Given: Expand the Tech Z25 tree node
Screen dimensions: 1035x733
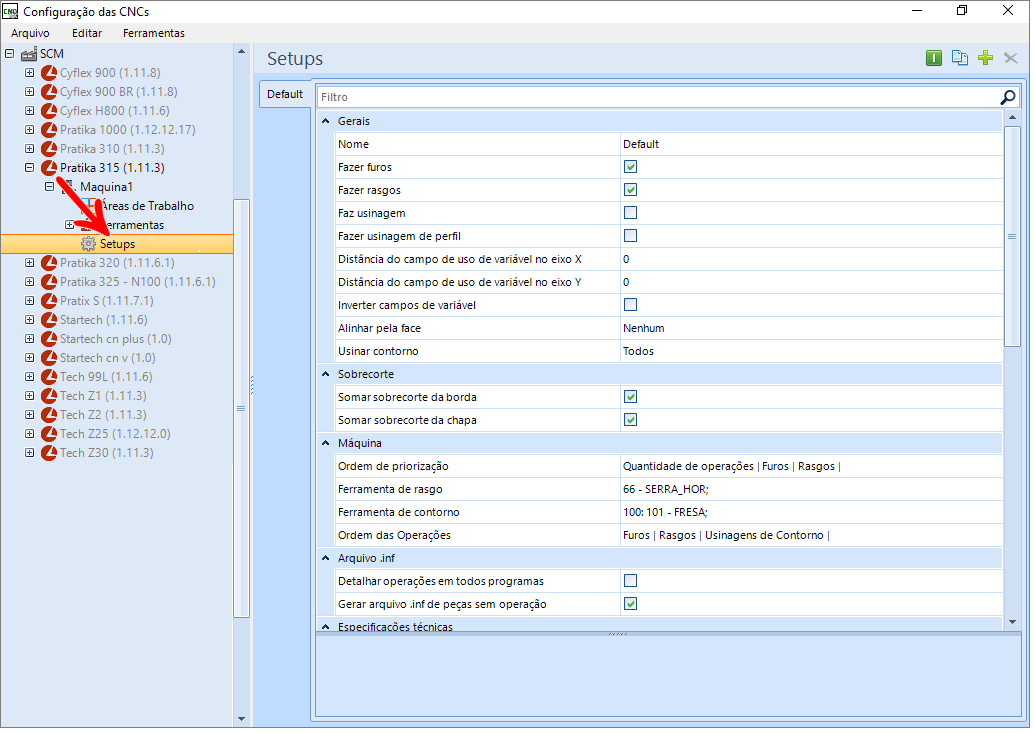Looking at the screenshot, I should pos(30,435).
